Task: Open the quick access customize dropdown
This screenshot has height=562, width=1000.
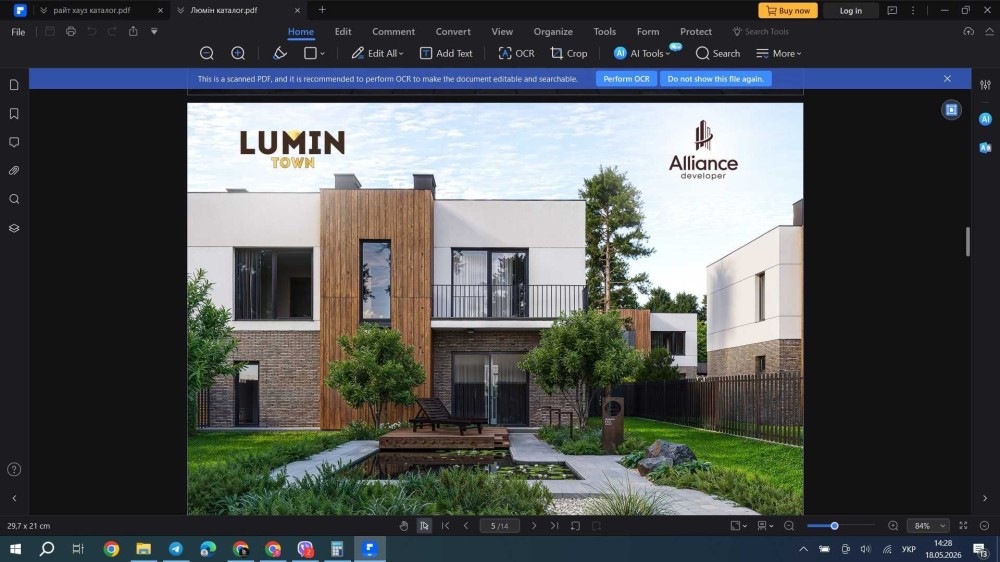Action: (154, 31)
